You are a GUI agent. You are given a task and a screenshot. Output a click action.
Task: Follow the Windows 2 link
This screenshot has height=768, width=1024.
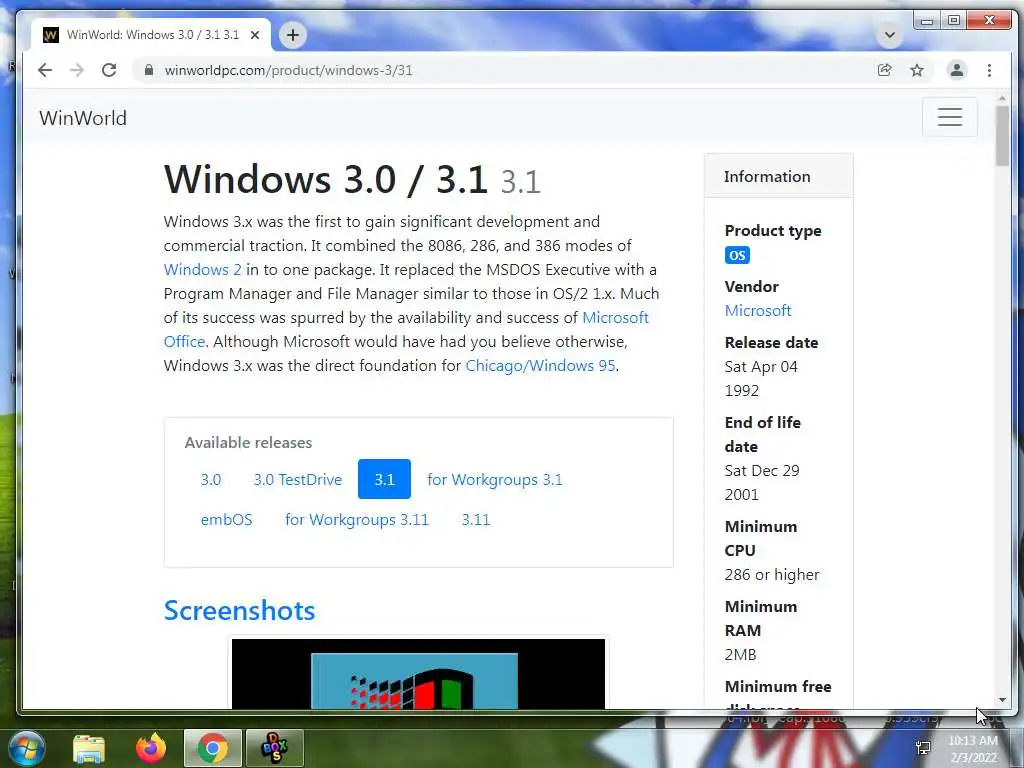pyautogui.click(x=202, y=269)
